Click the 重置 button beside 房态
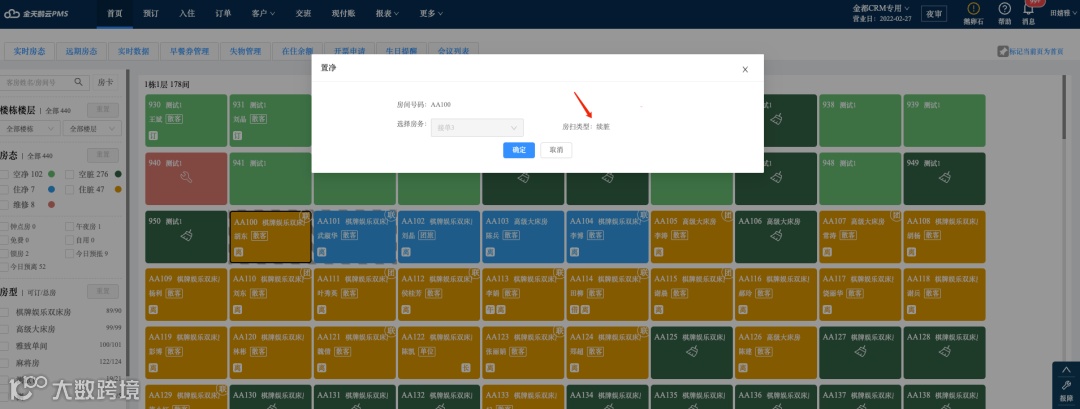This screenshot has width=1080, height=409. pyautogui.click(x=103, y=156)
